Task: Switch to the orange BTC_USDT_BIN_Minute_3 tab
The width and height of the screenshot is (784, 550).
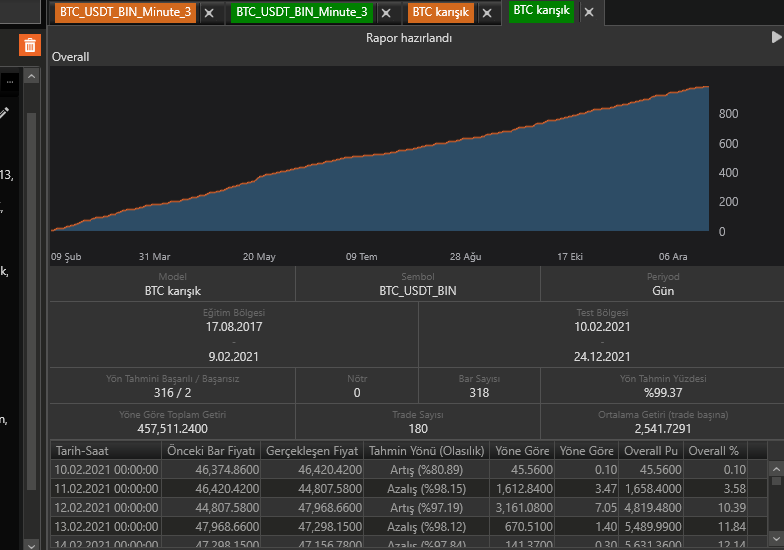Action: pos(124,13)
